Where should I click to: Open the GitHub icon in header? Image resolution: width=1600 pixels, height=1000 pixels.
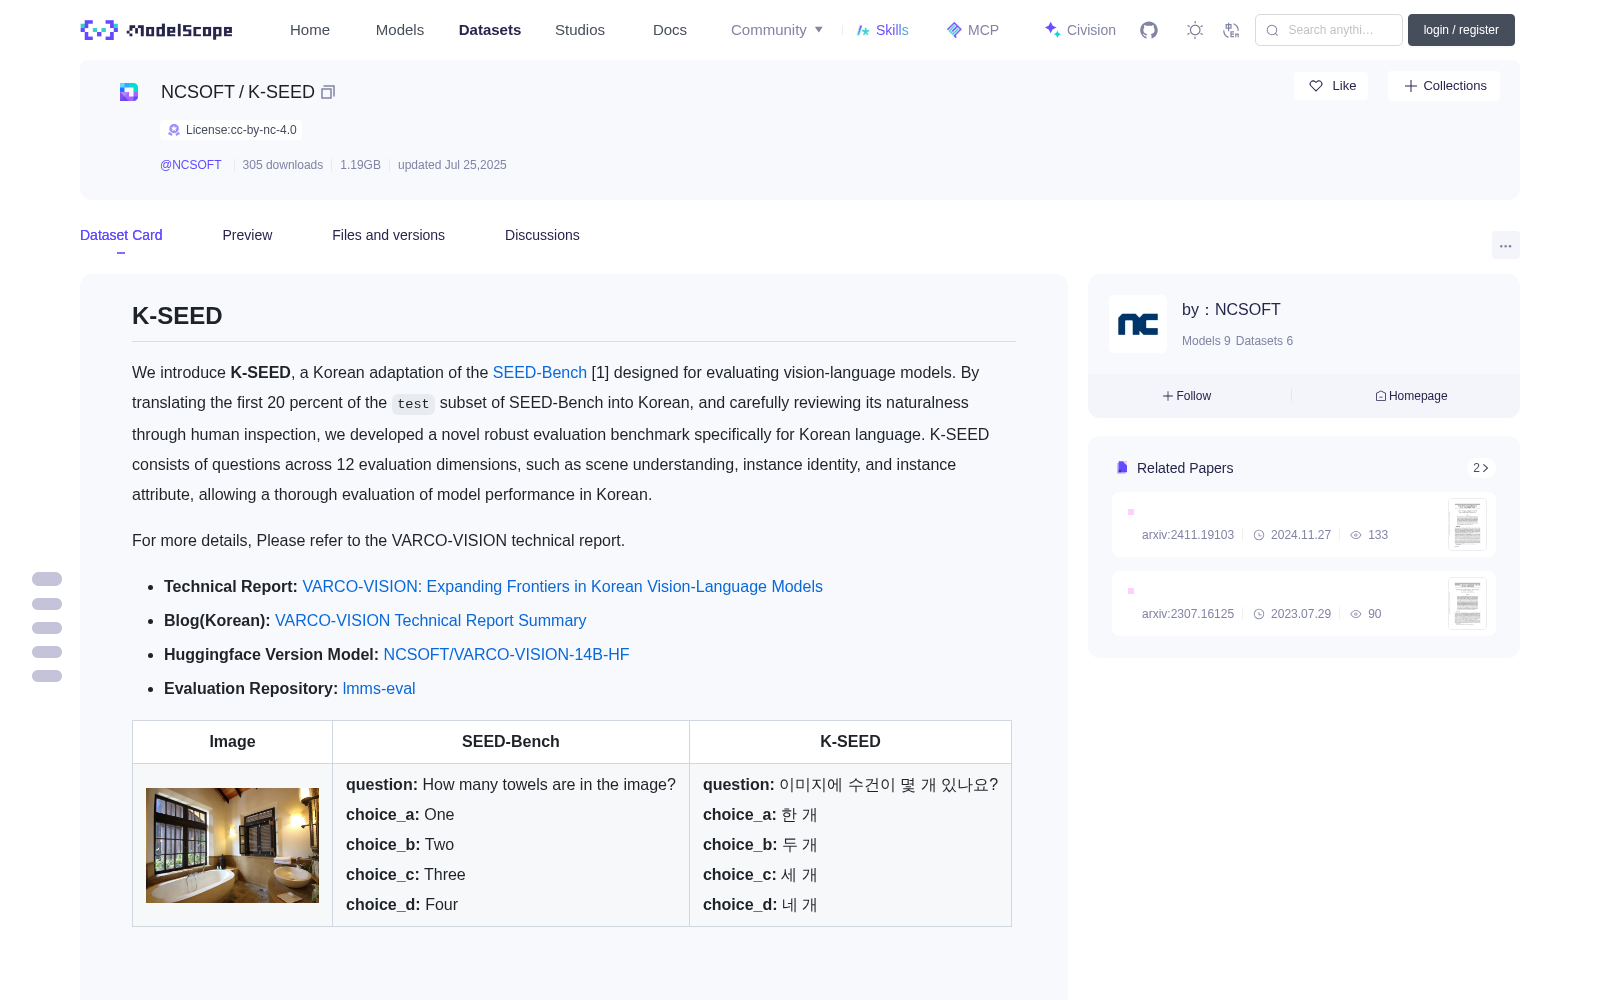coord(1149,30)
